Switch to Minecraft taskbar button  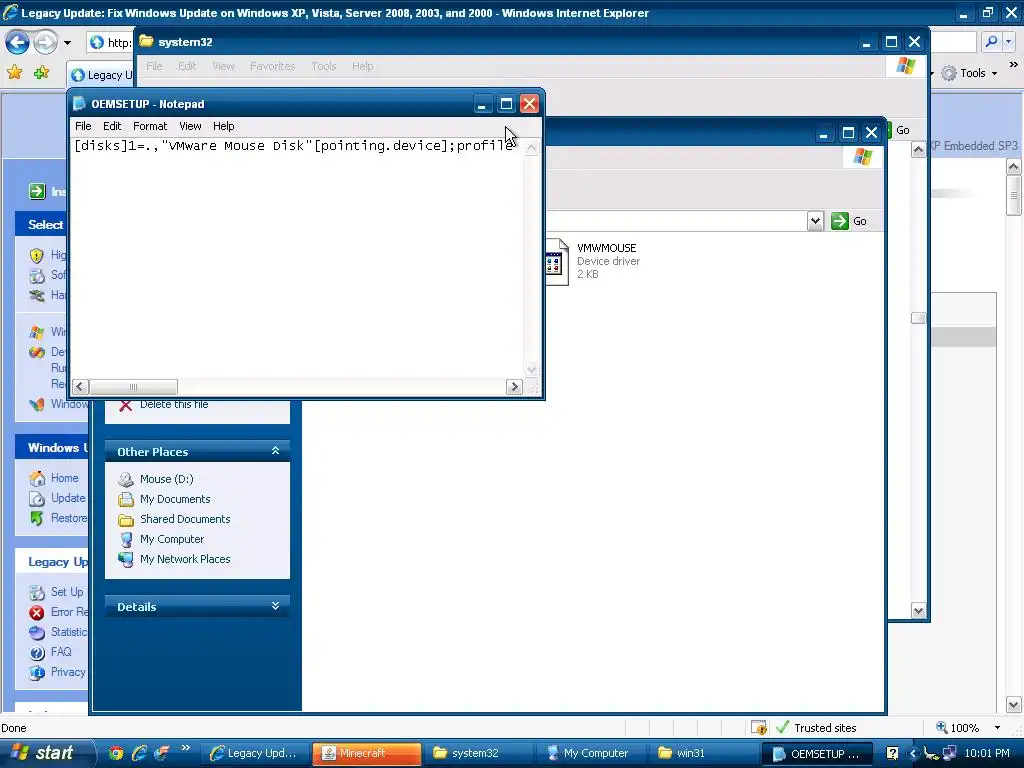(366, 754)
